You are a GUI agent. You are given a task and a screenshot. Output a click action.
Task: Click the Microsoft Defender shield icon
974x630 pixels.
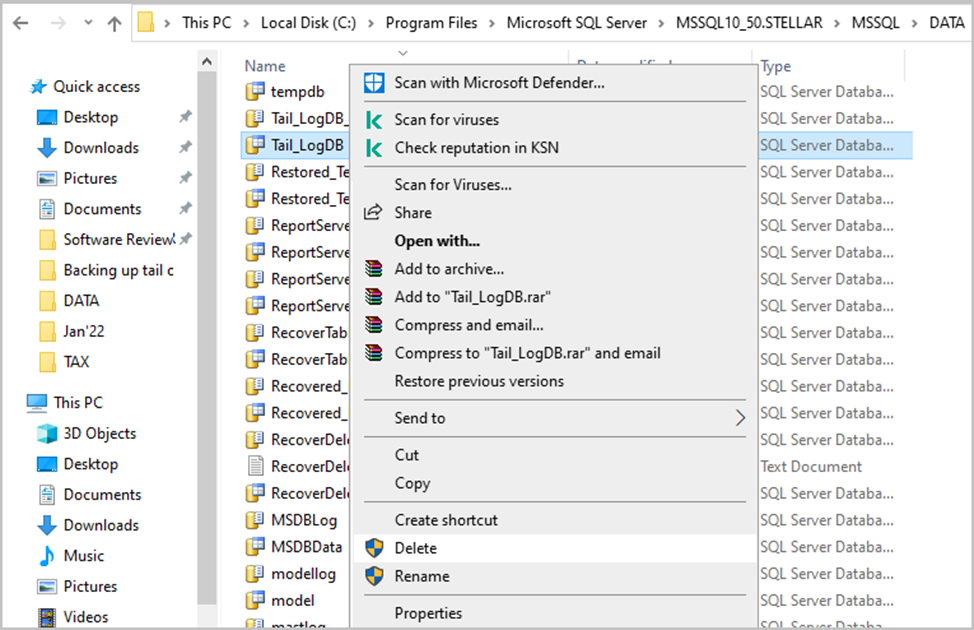(374, 83)
